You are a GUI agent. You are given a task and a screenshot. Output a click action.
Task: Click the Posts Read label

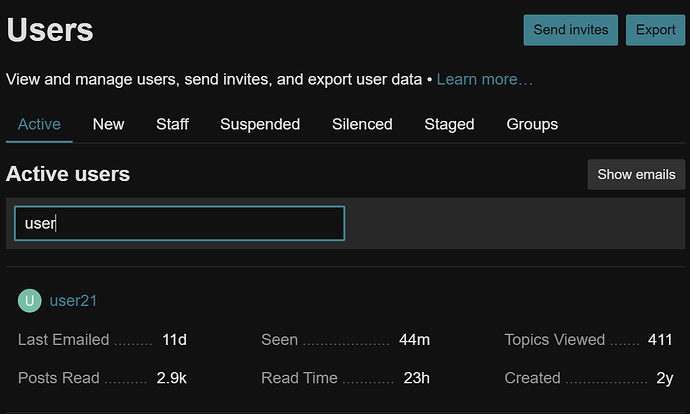[59, 378]
